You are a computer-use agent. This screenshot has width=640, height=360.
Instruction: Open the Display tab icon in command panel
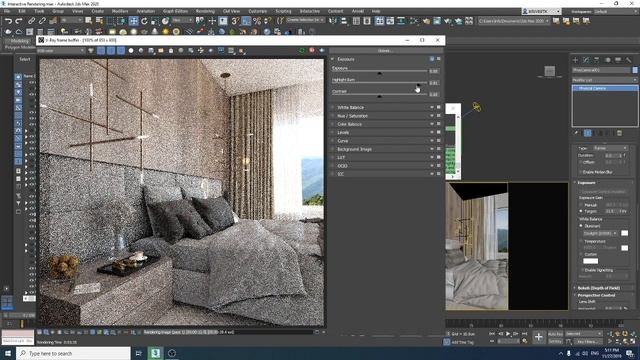click(618, 60)
